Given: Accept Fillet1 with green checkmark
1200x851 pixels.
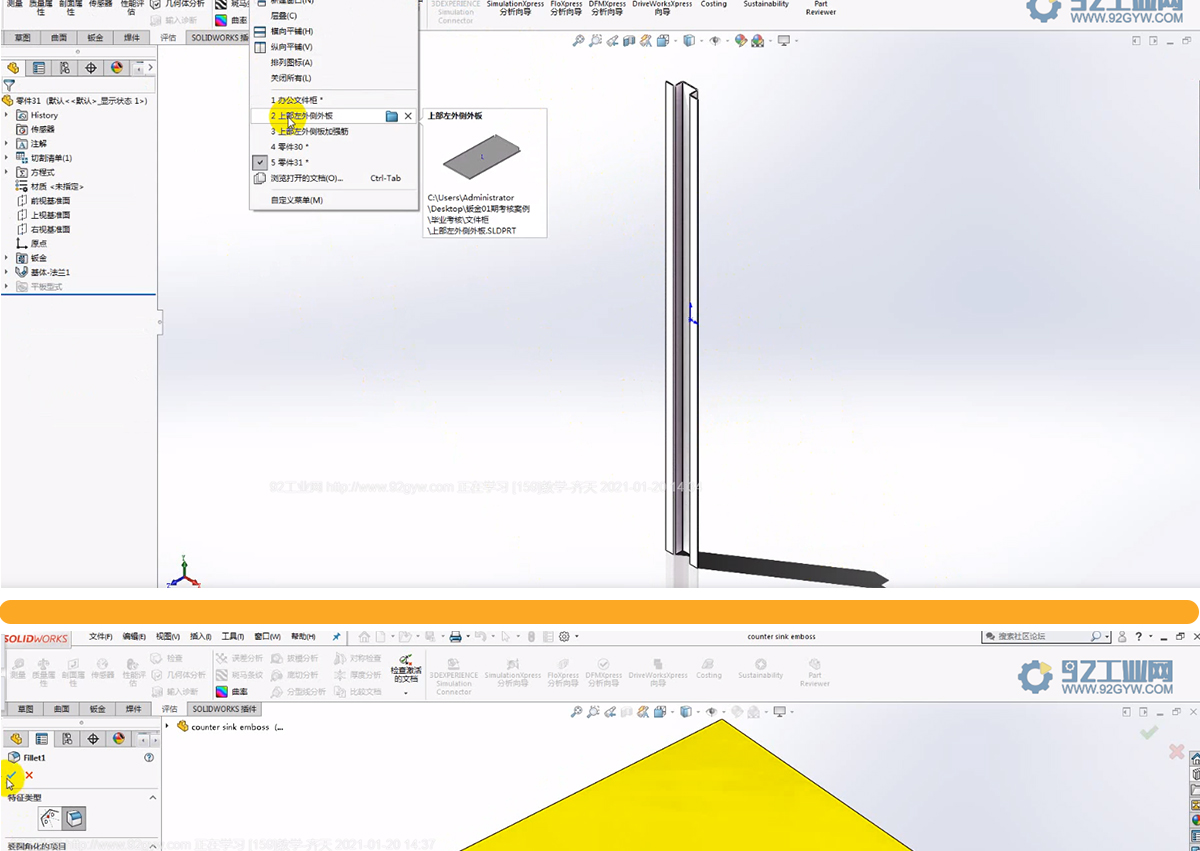Looking at the screenshot, I should point(11,775).
